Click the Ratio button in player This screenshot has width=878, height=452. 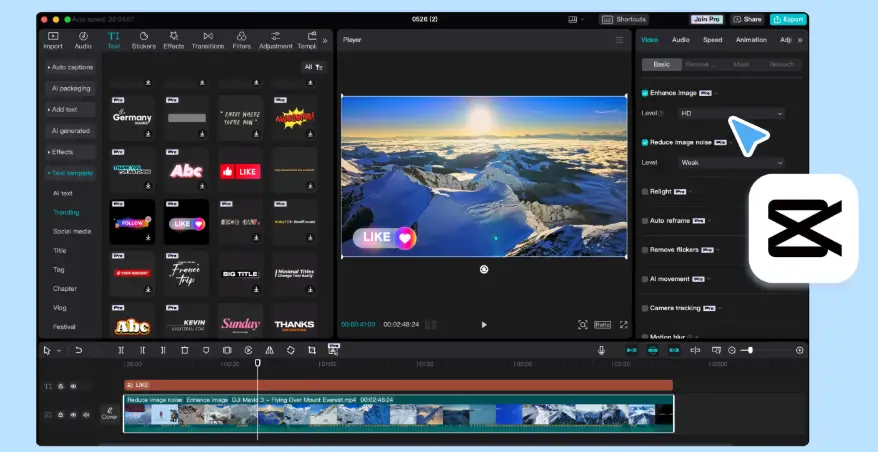[x=603, y=325]
